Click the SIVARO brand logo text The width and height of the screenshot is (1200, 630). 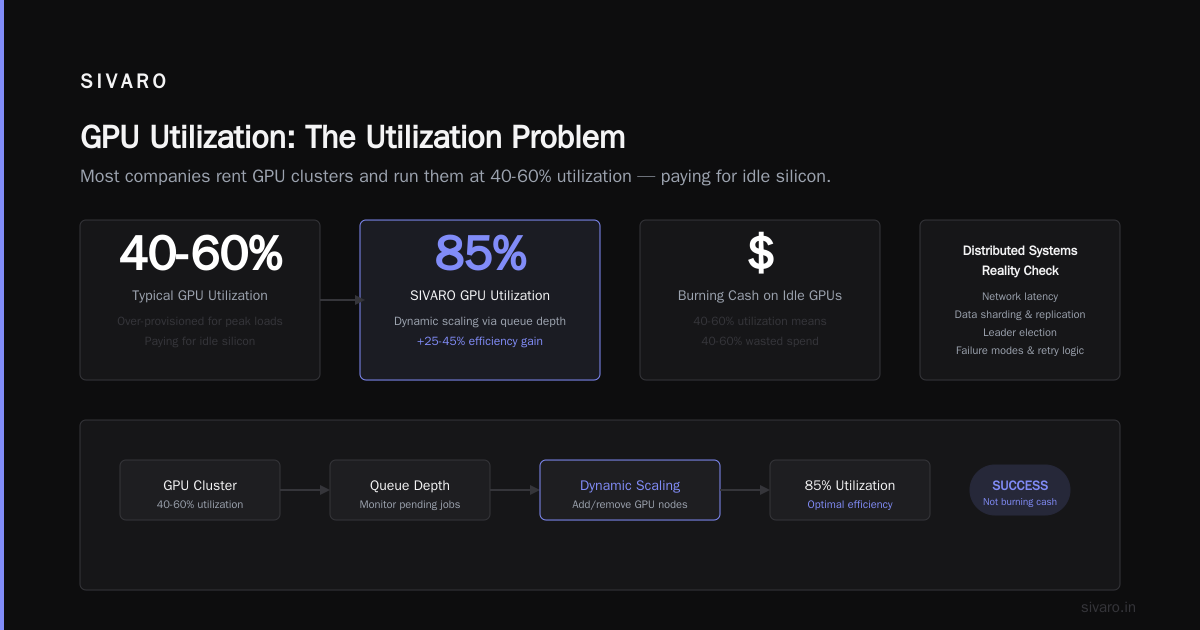[124, 82]
